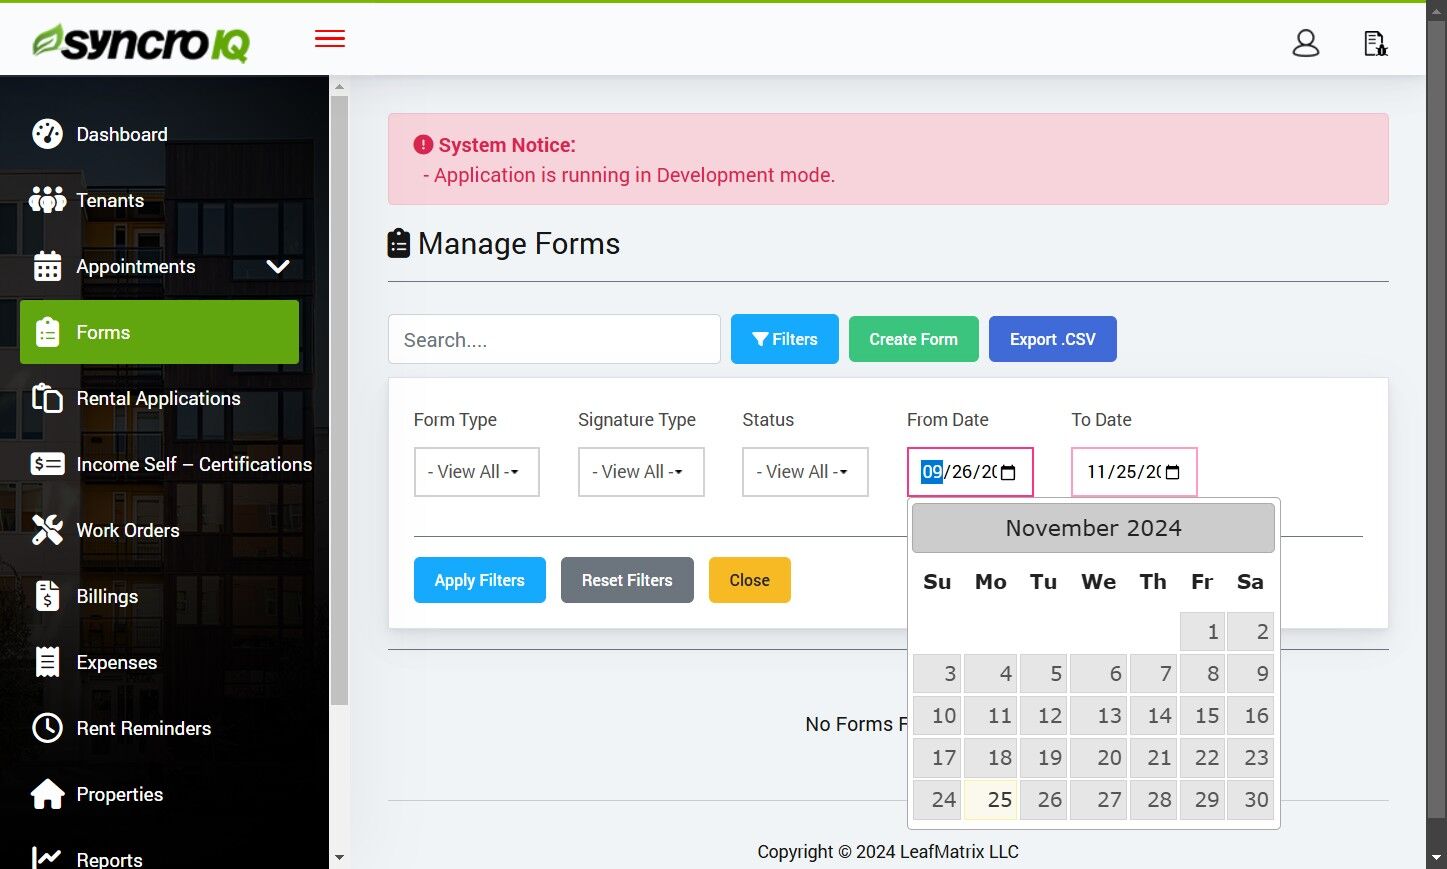
Task: Click the Rental Applications copy icon
Action: pos(47,398)
